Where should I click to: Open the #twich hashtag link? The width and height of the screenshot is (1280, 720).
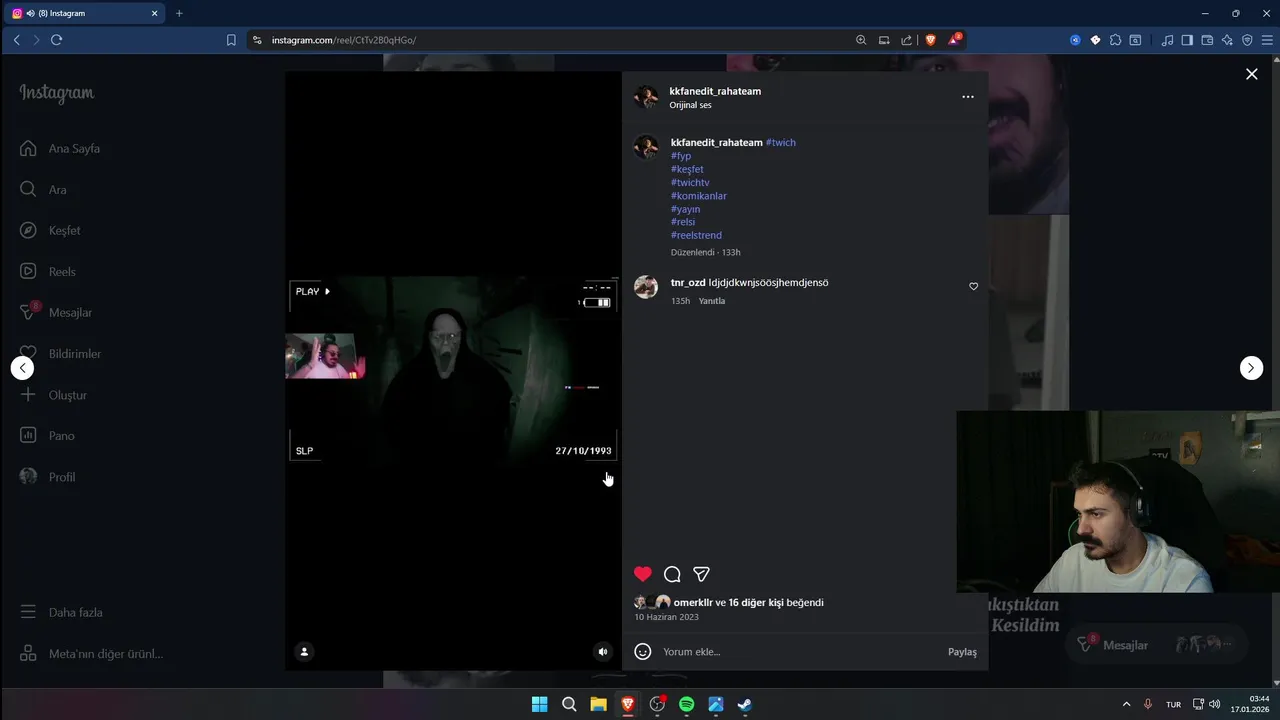781,143
